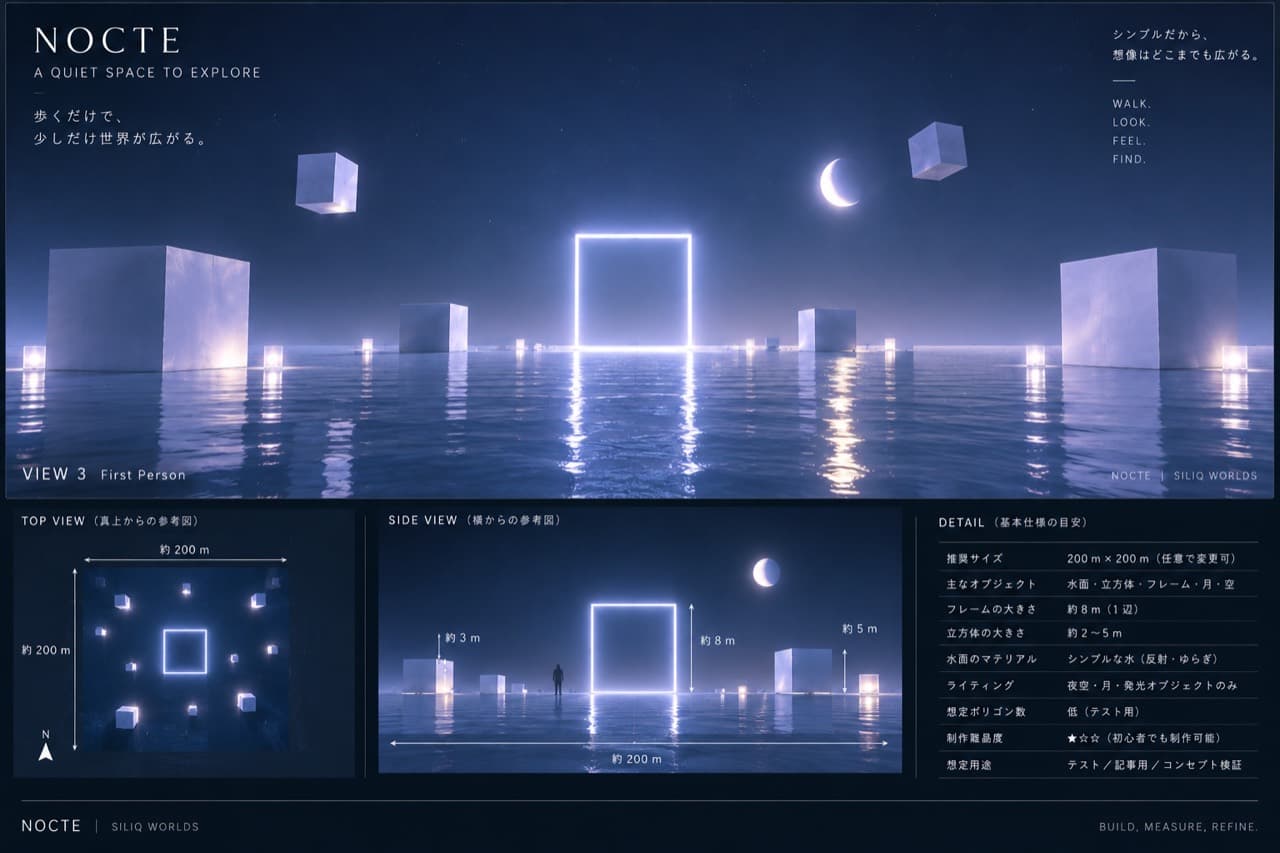Click the "約 3 m" measurement label

coord(462,638)
